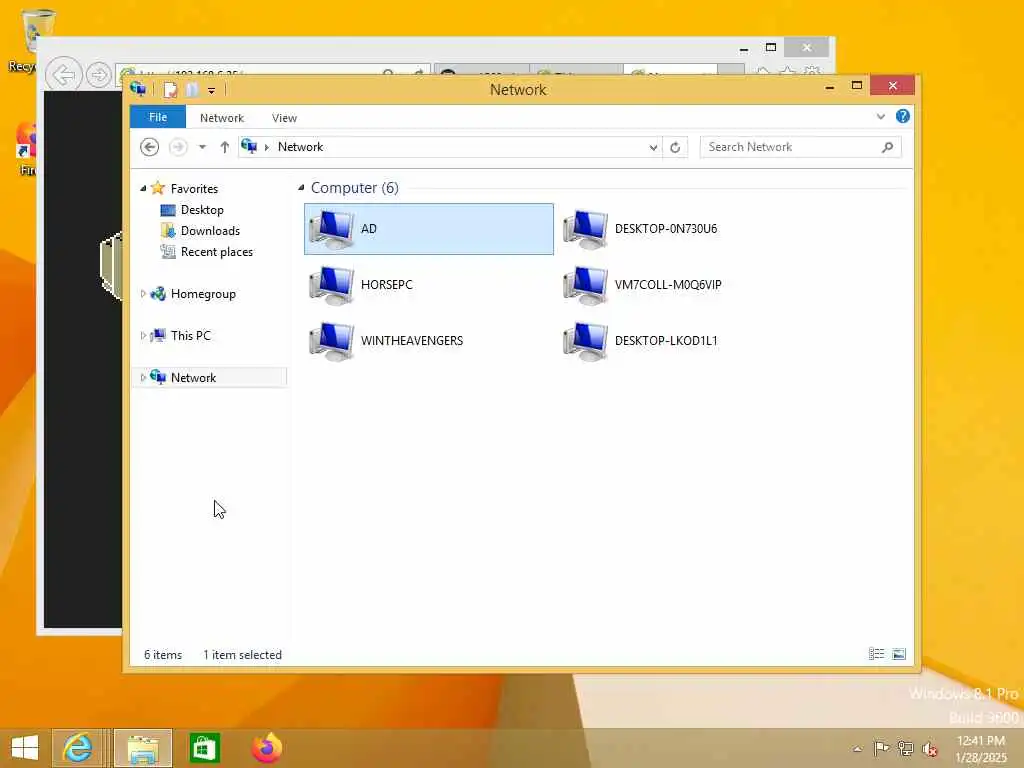Close the browser window behind

tap(807, 47)
